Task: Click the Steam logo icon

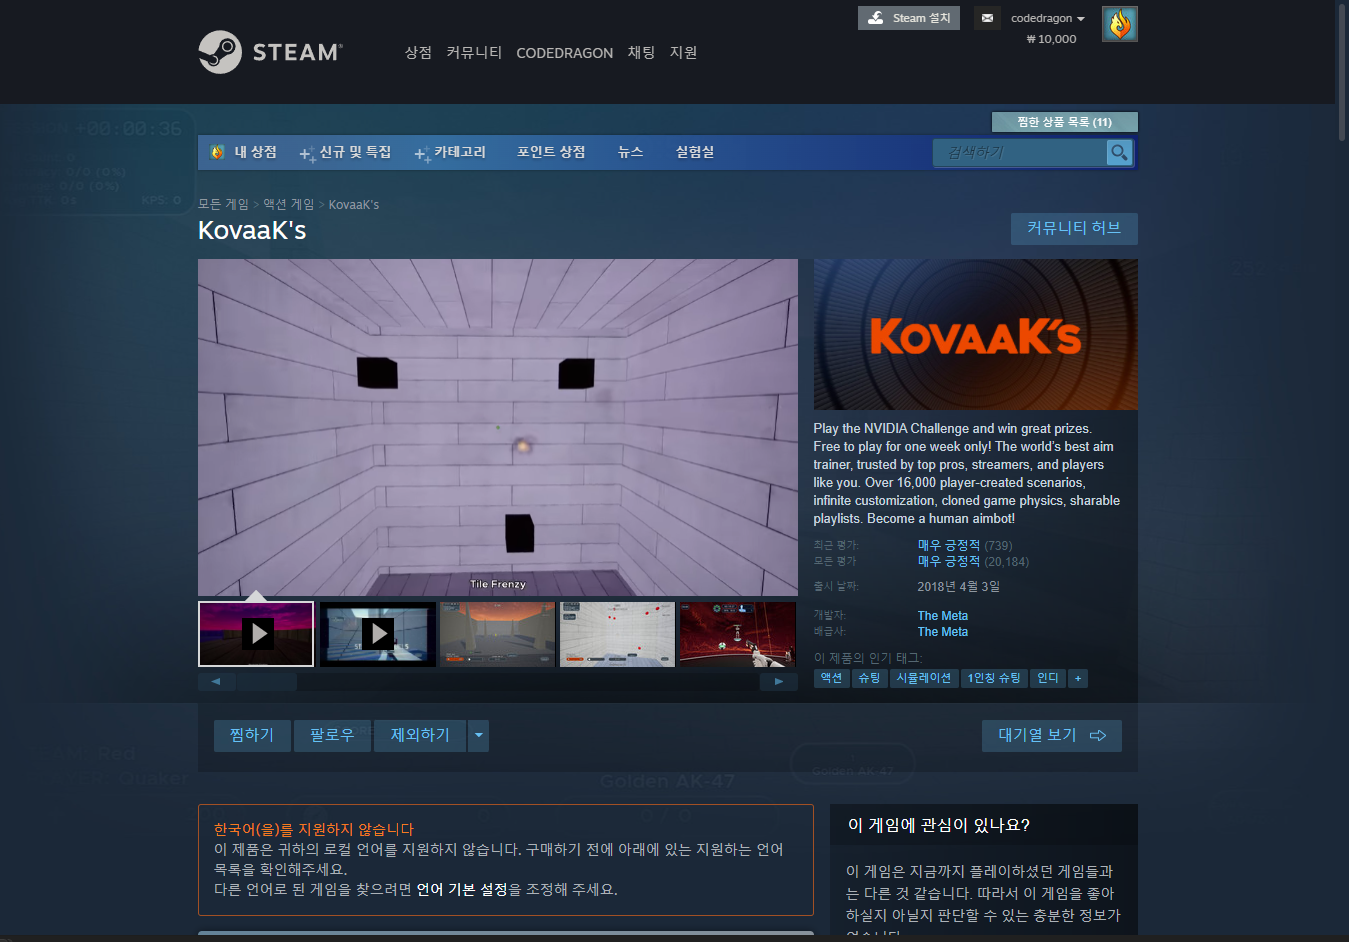Action: 220,52
